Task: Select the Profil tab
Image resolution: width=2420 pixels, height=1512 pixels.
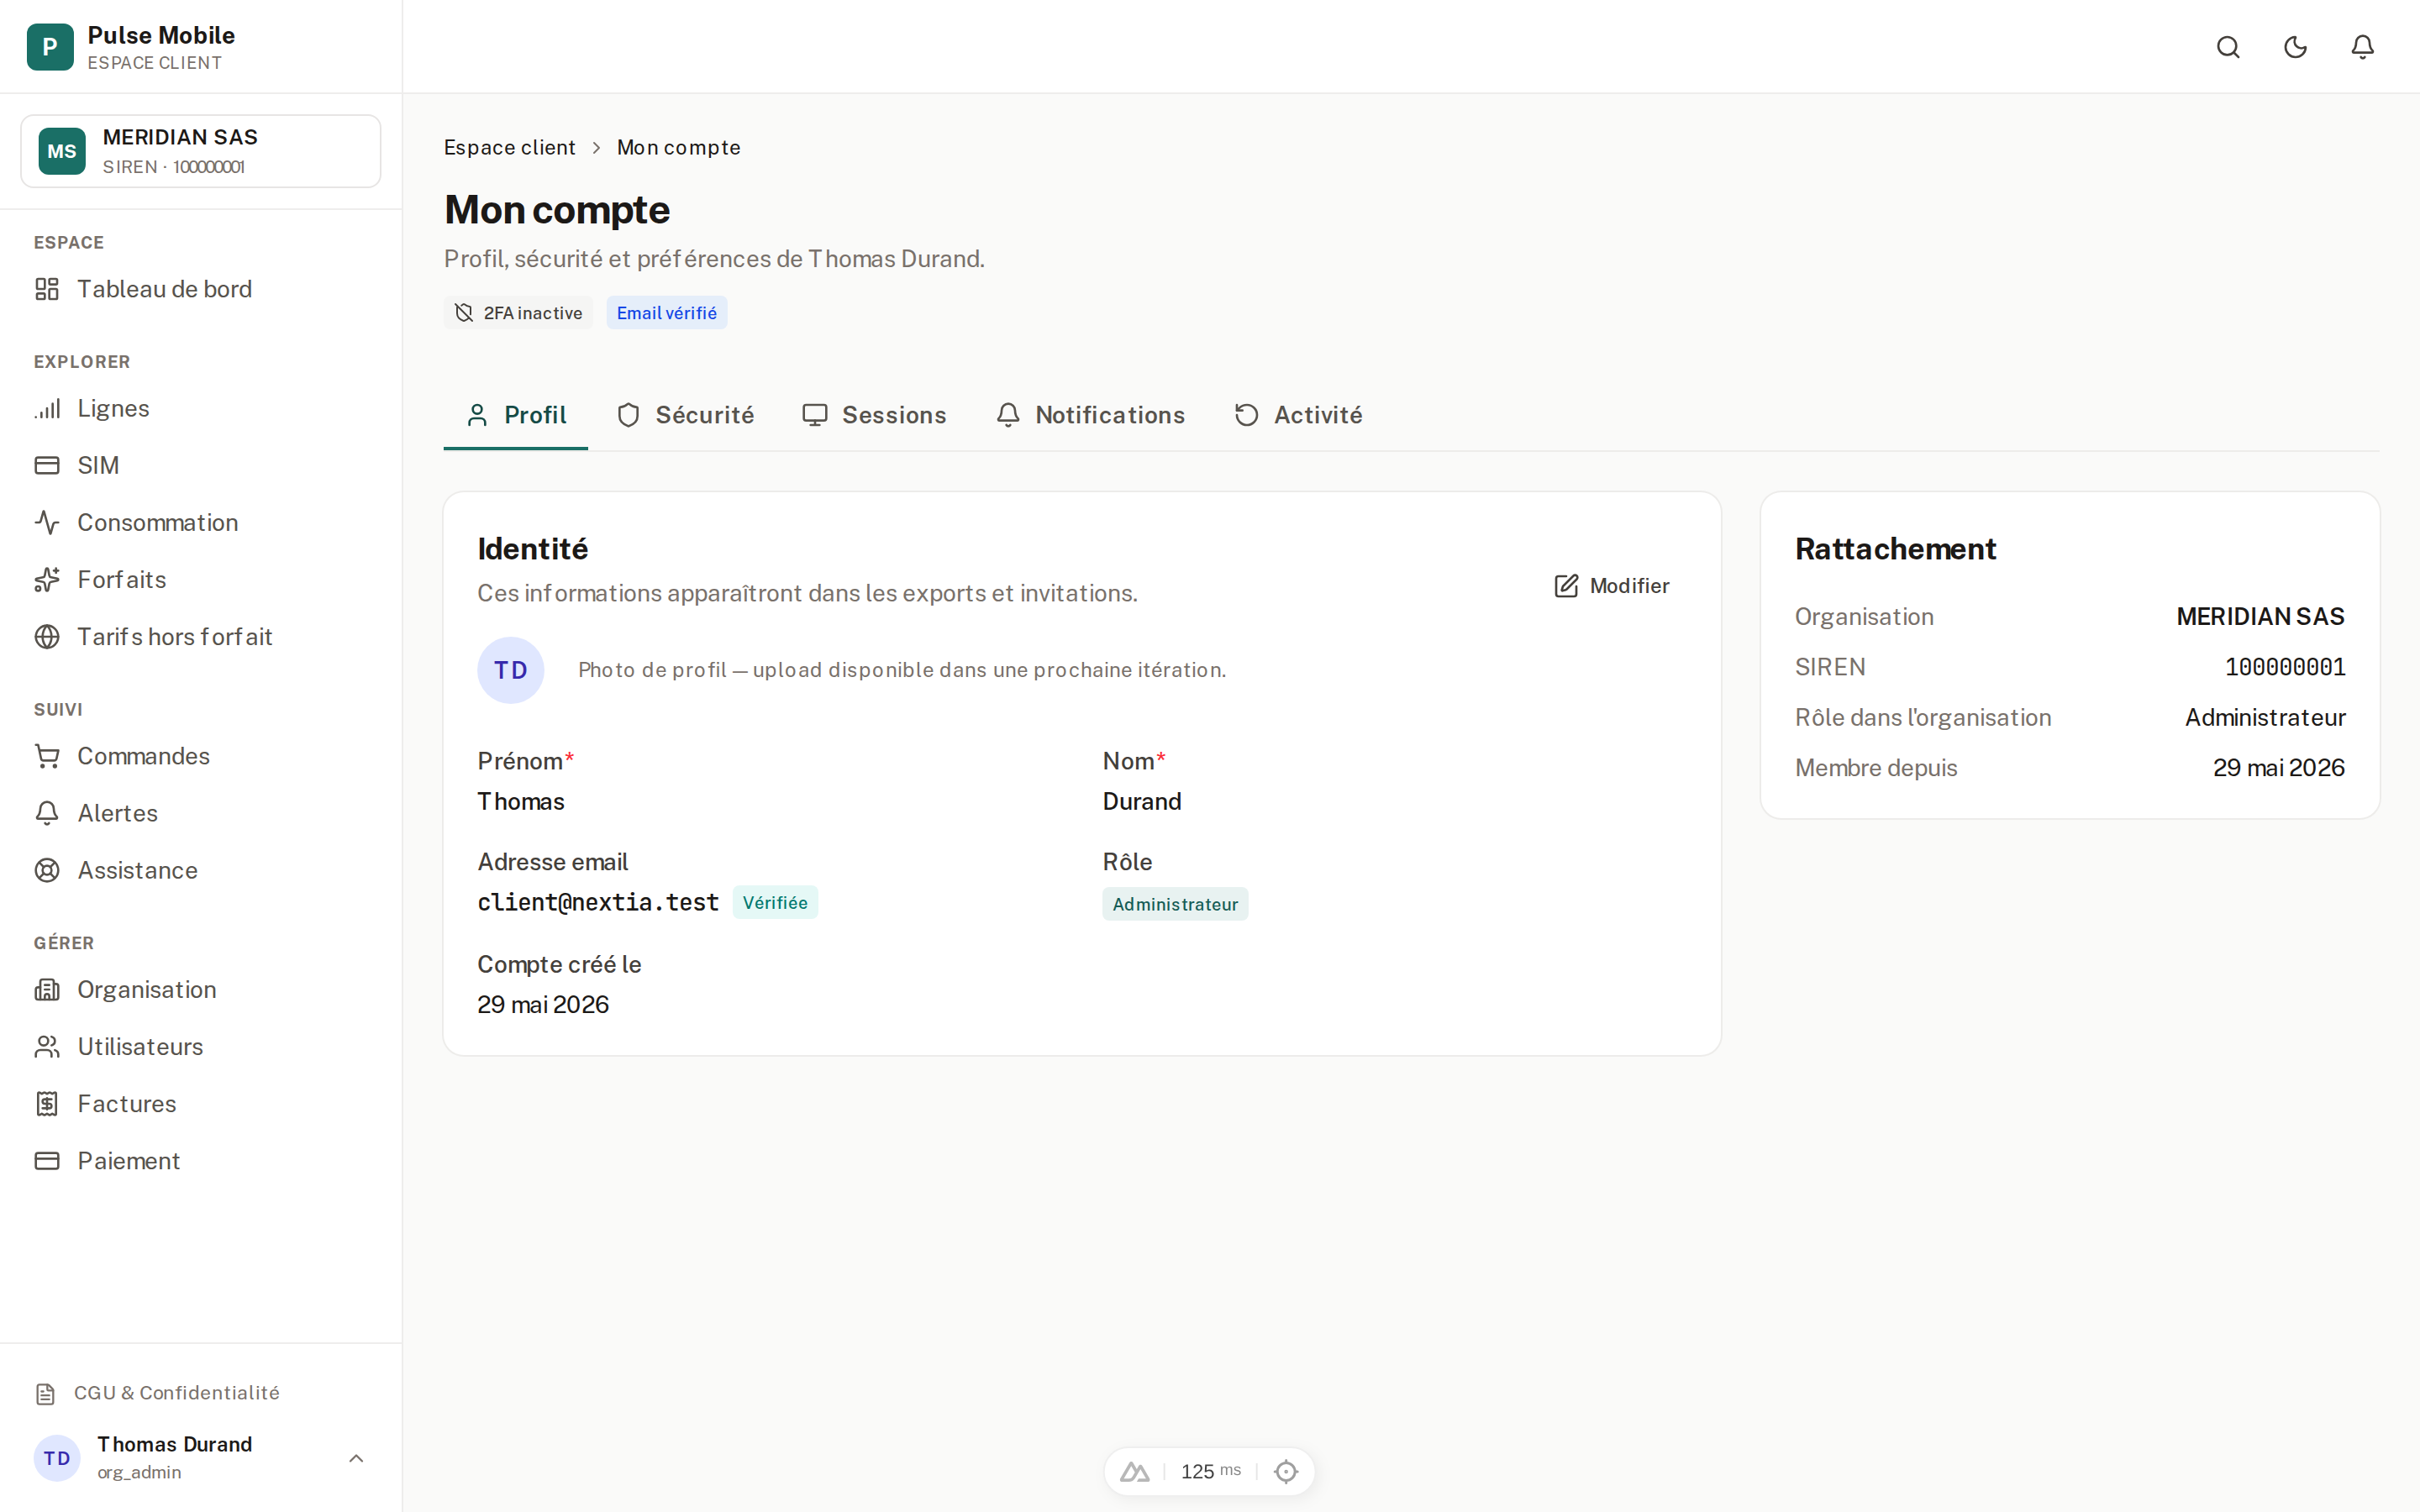Action: (x=516, y=415)
